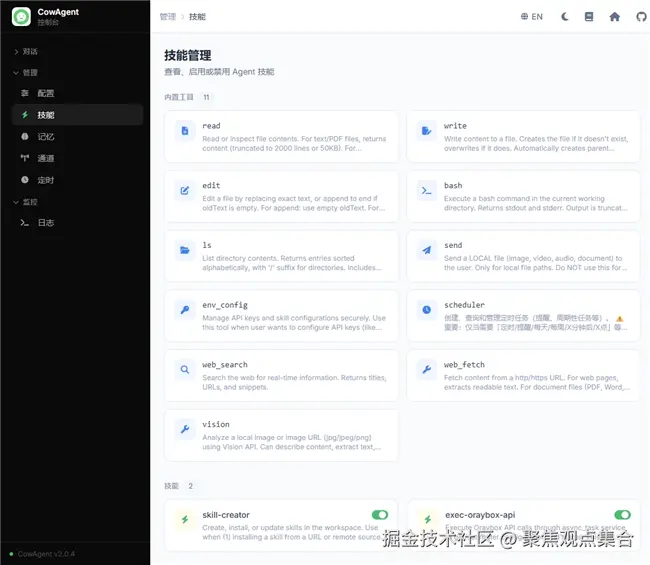Click the 技能管理 page heading
This screenshot has width=650, height=565.
(x=187, y=55)
